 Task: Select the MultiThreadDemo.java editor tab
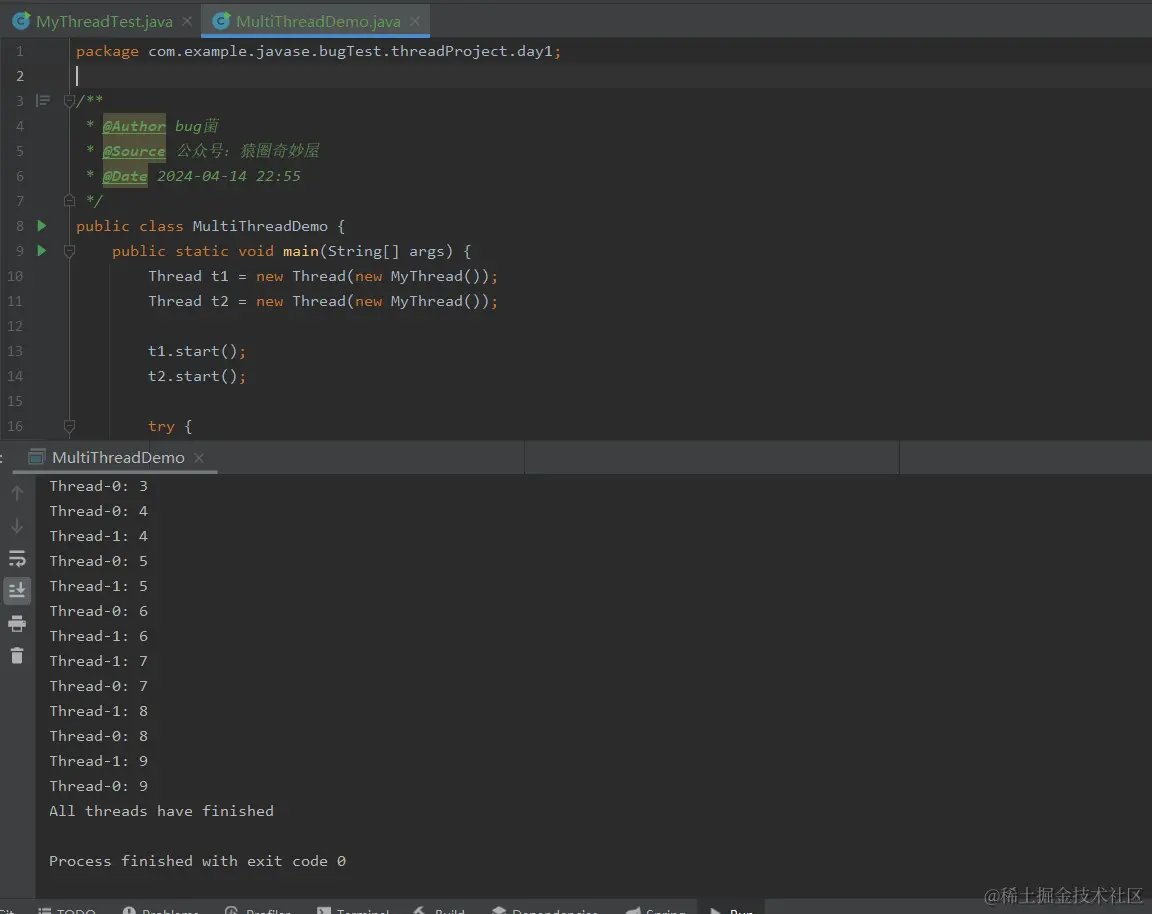tap(317, 21)
